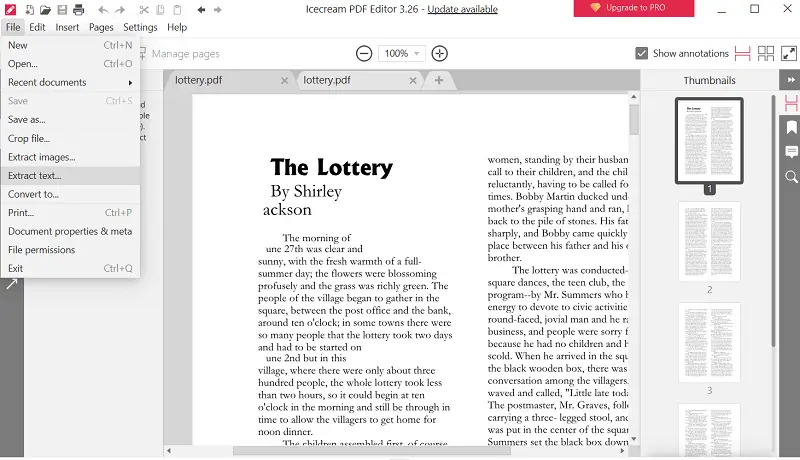Choose Exit from the File menu
This screenshot has height=460, width=800.
click(x=70, y=268)
